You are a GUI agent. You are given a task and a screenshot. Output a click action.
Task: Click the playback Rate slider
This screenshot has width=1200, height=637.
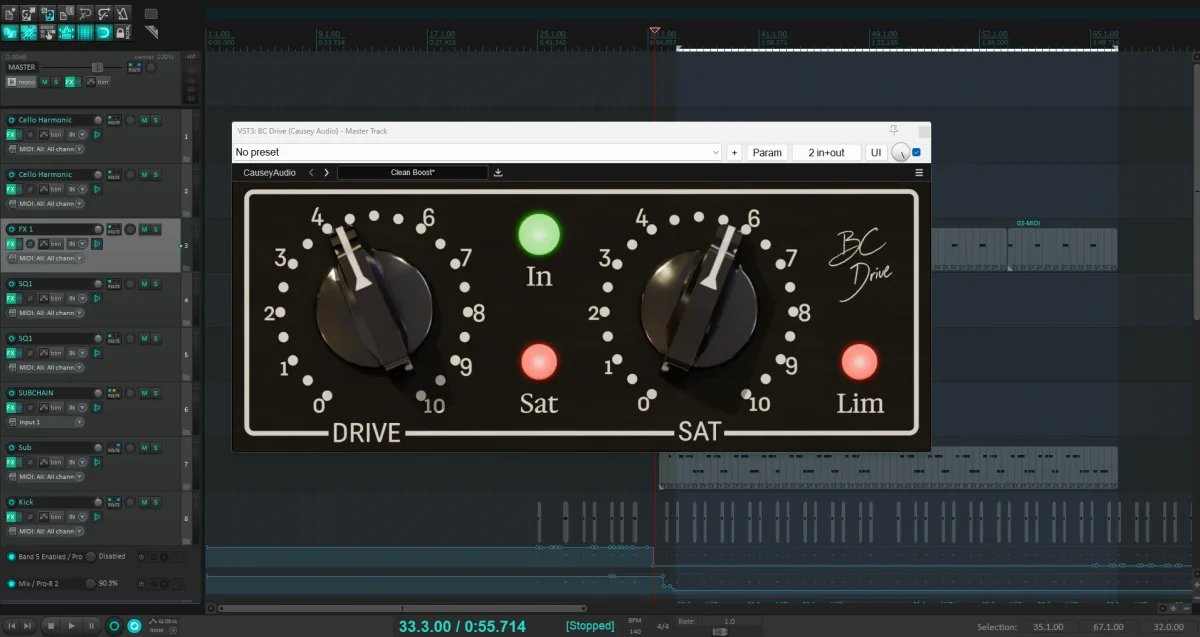[x=719, y=631]
